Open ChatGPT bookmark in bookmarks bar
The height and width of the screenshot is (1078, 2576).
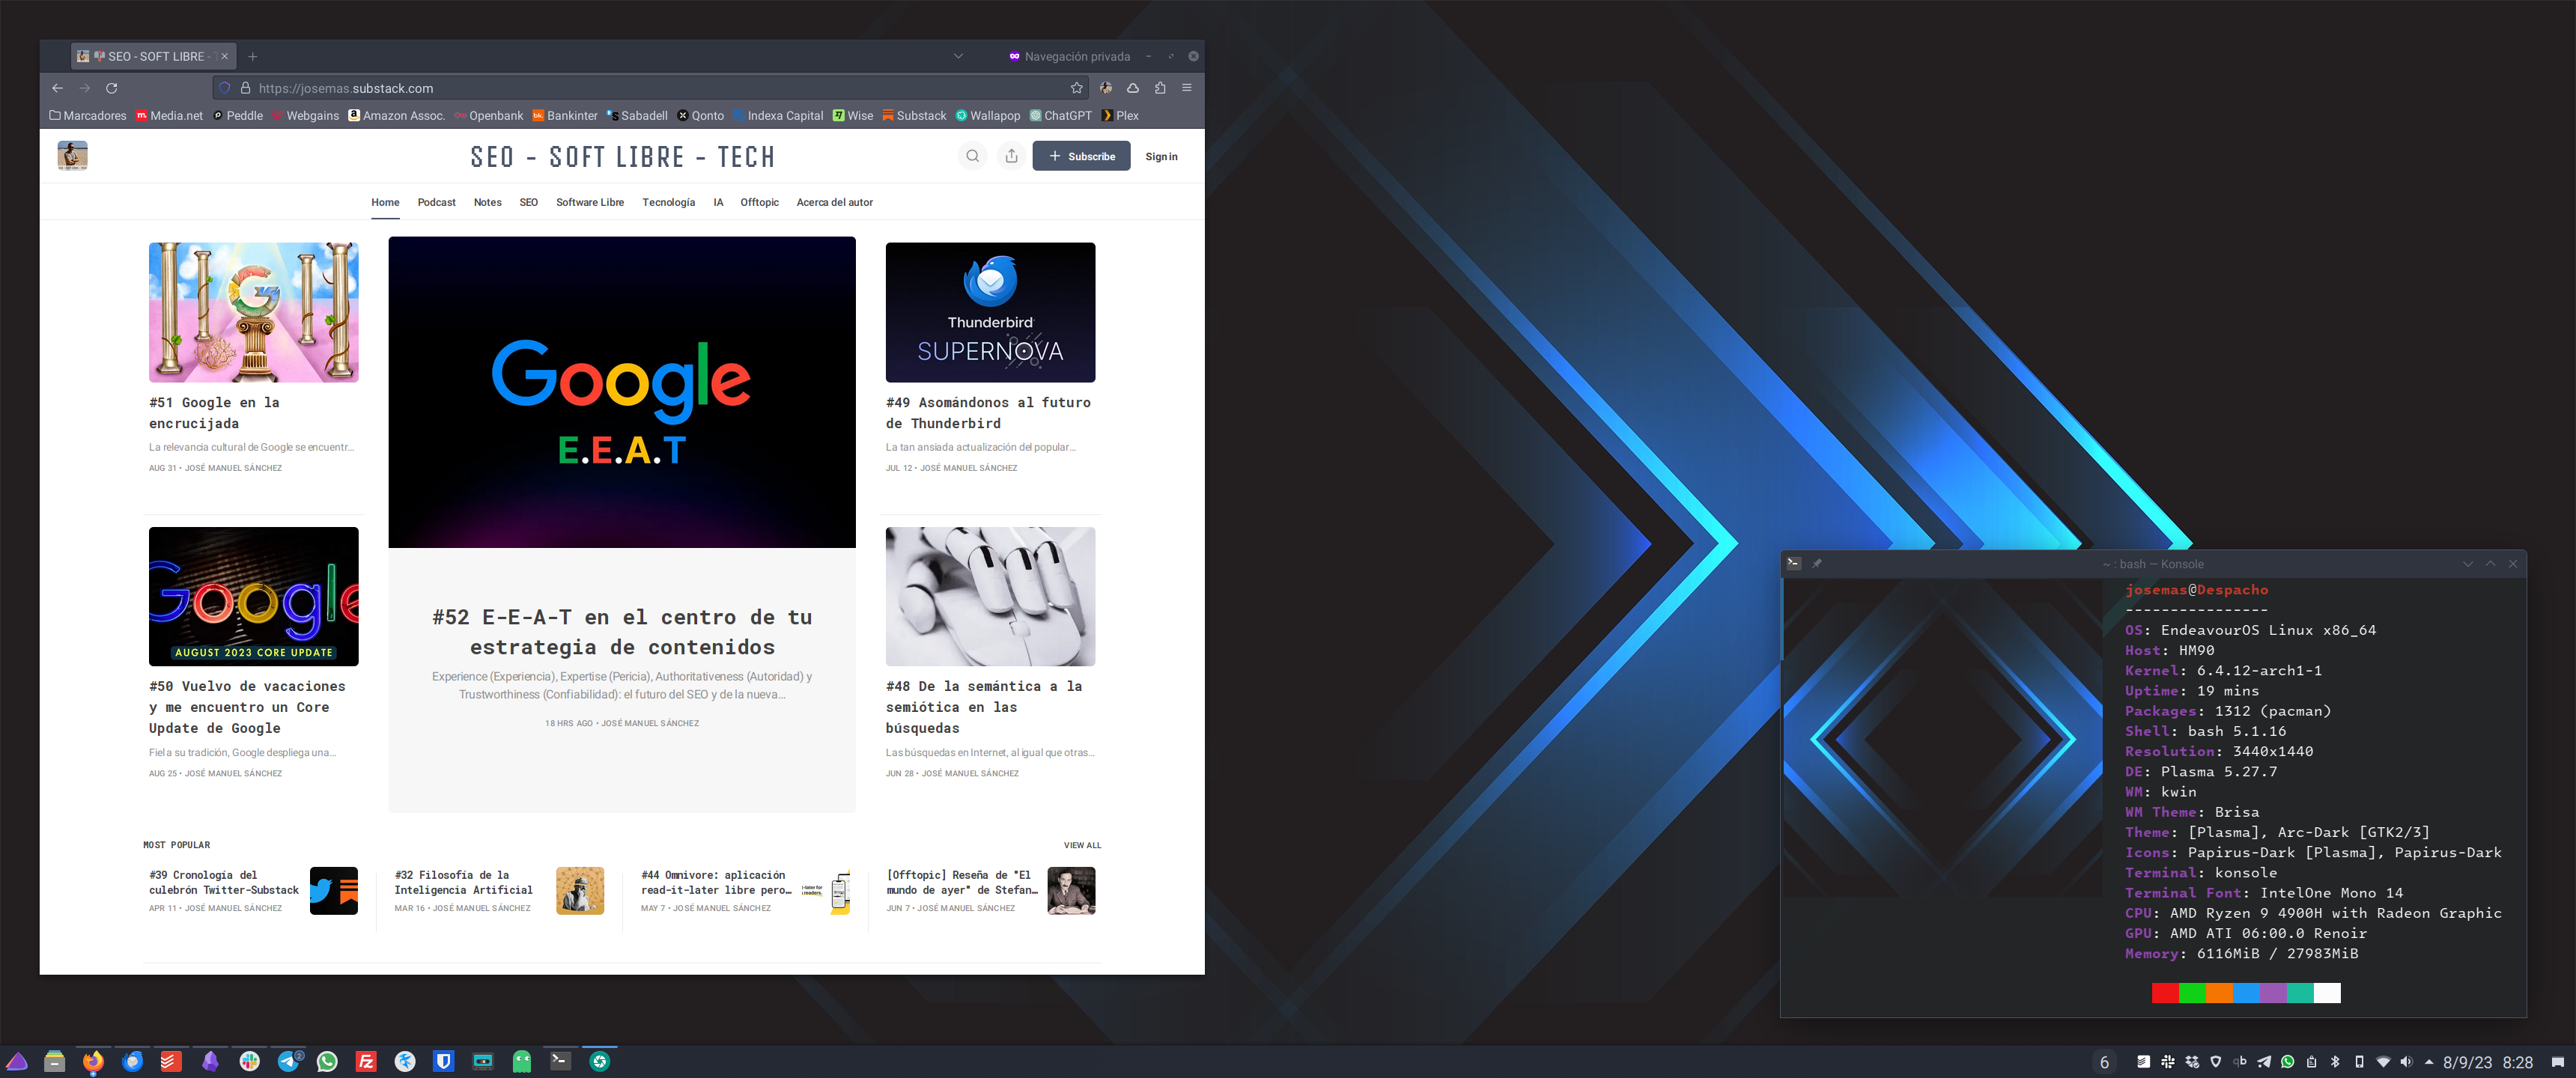[1061, 116]
